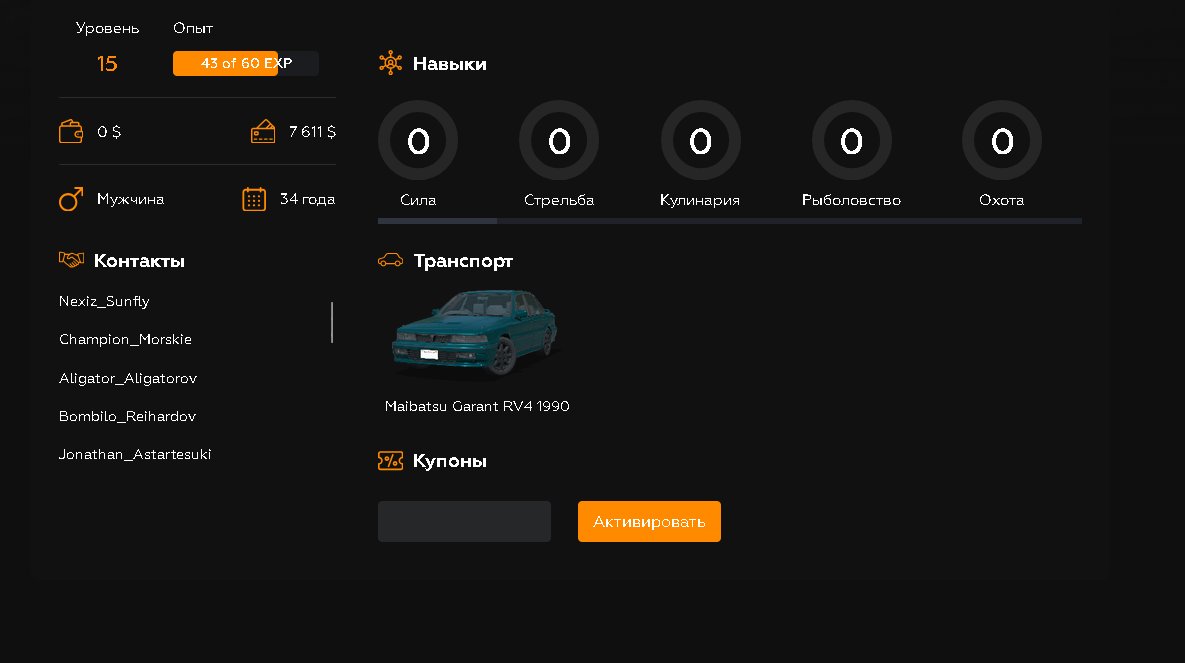This screenshot has height=663, width=1185.
Task: Choose contact Aligator_Aligatorov
Action: (x=128, y=379)
